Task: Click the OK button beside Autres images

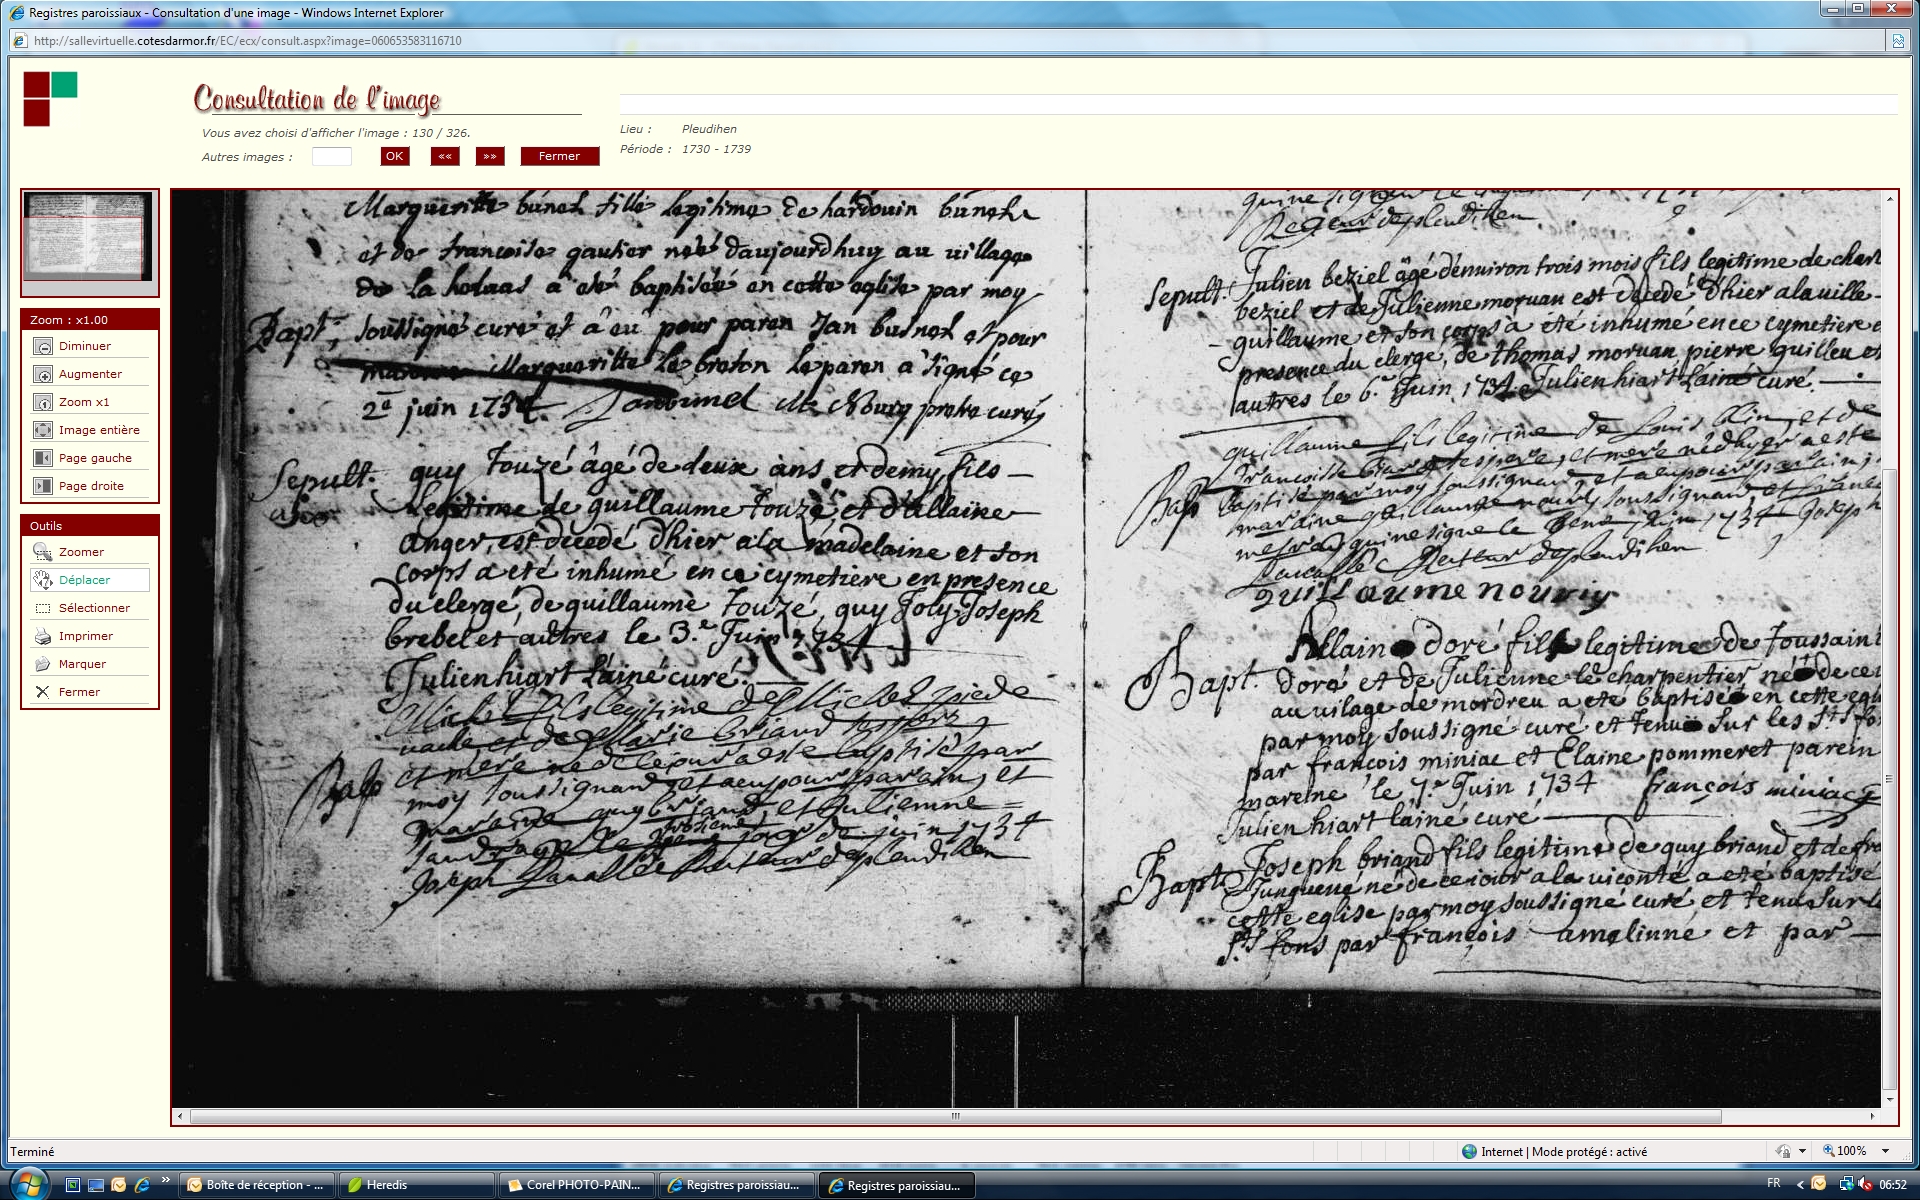Action: (395, 156)
